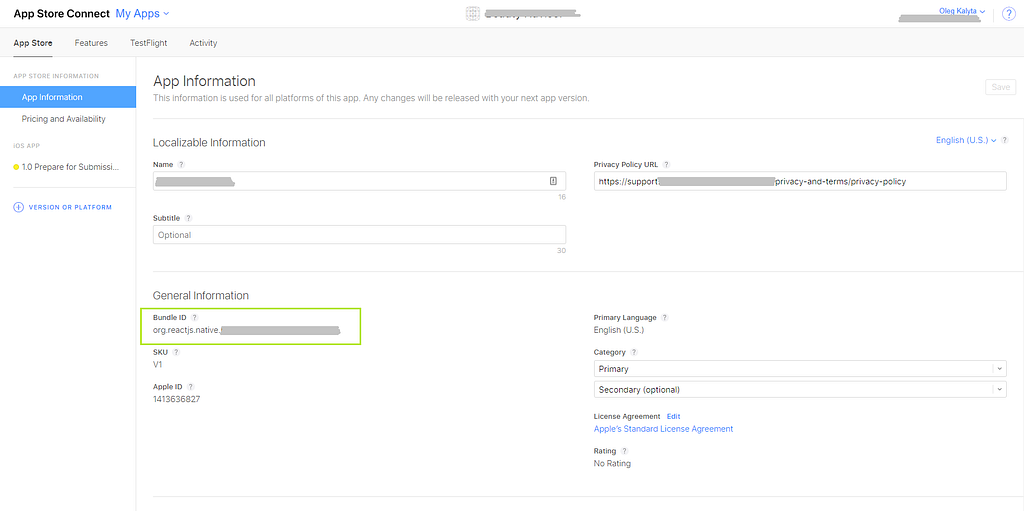This screenshot has height=511, width=1024.
Task: Click the help icon beside Subtitle
Action: click(188, 218)
